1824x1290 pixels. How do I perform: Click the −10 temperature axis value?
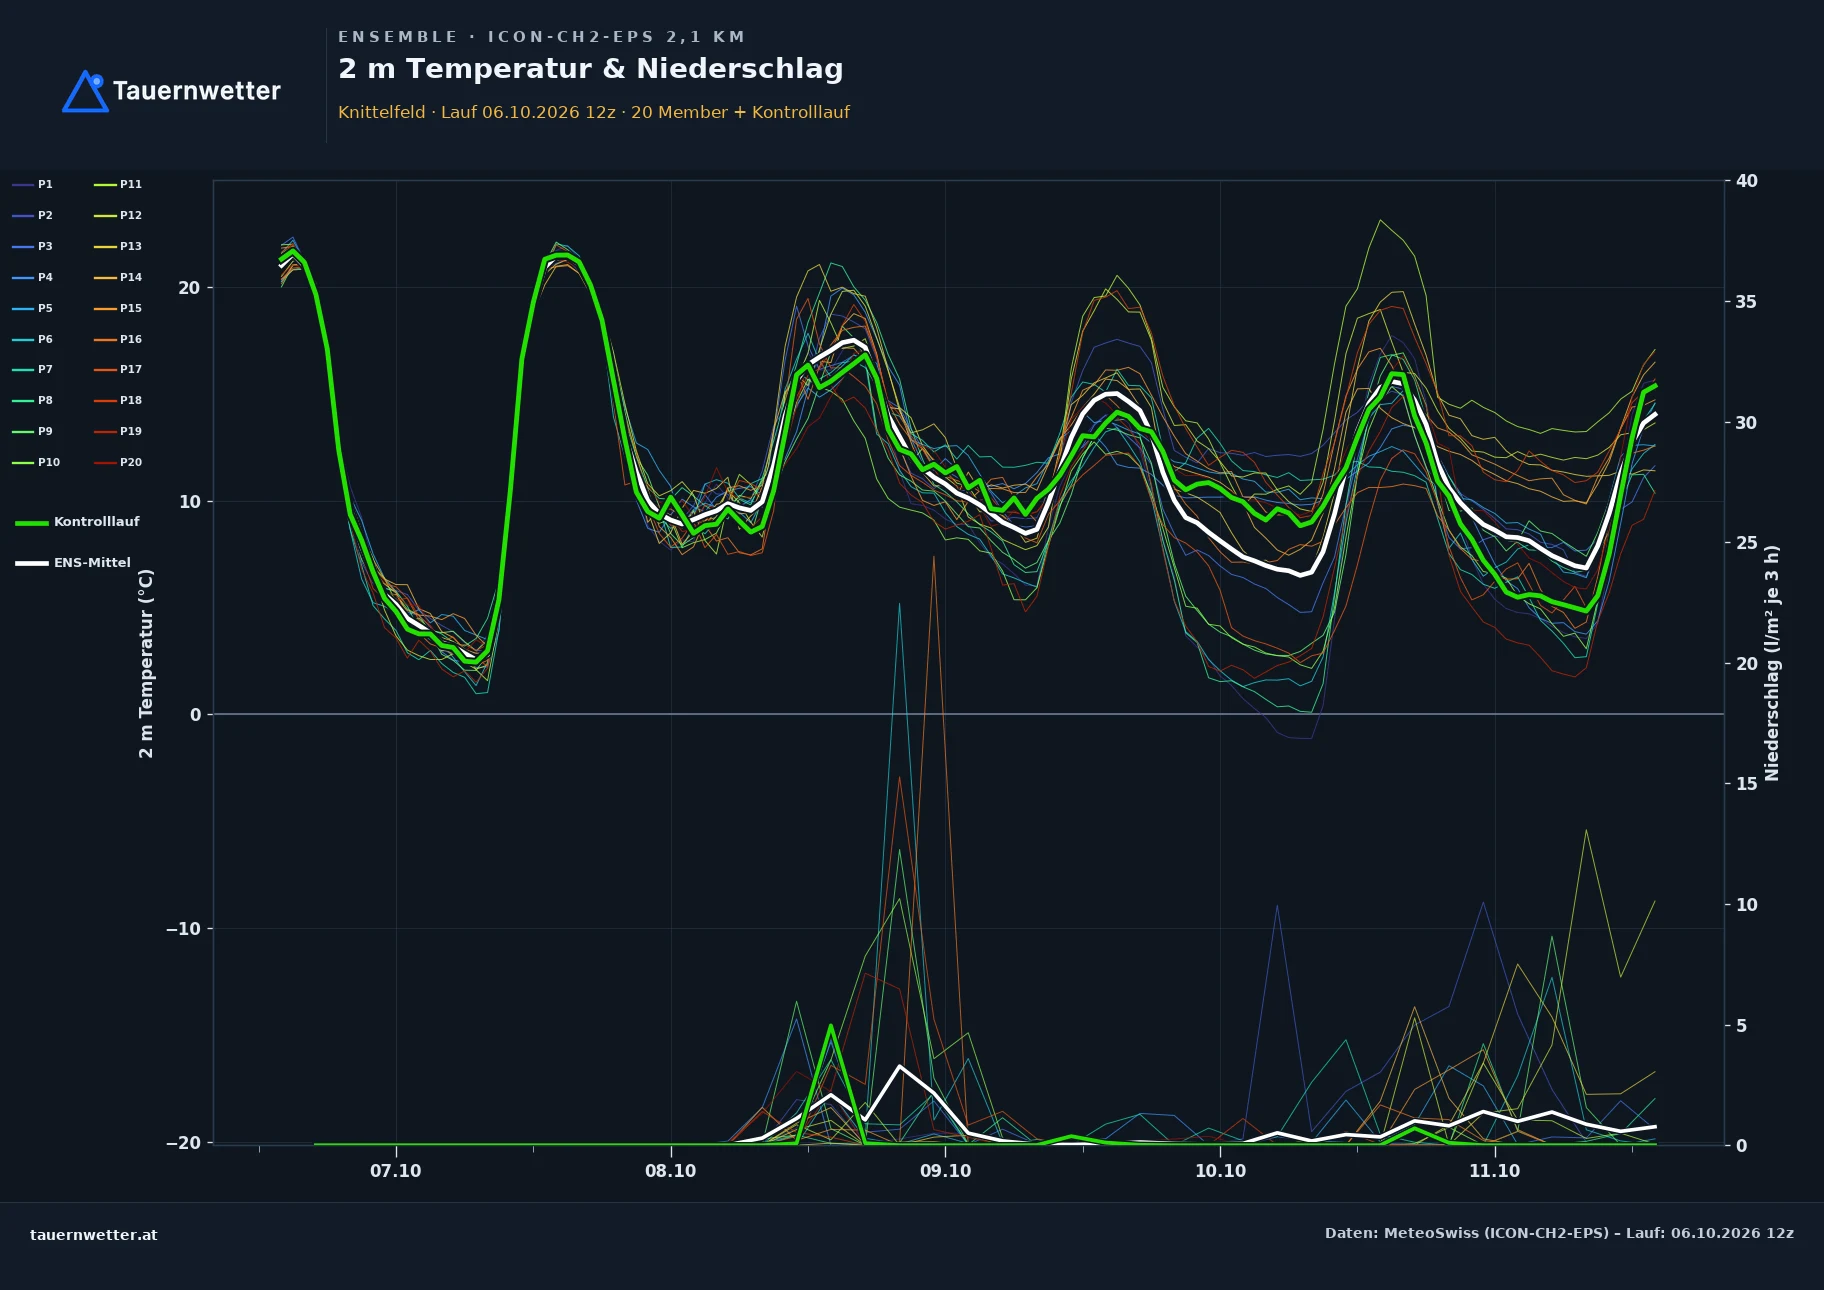point(183,929)
